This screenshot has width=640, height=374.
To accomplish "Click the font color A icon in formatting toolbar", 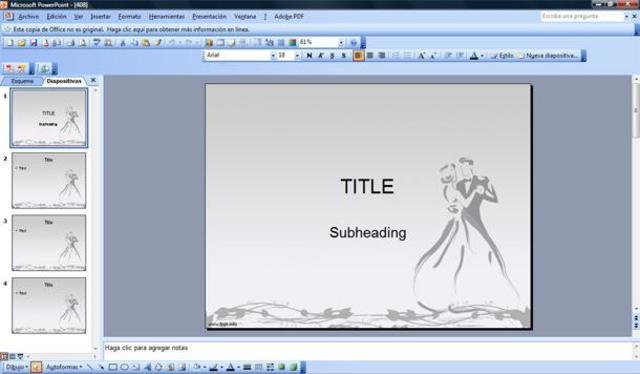I will point(473,56).
